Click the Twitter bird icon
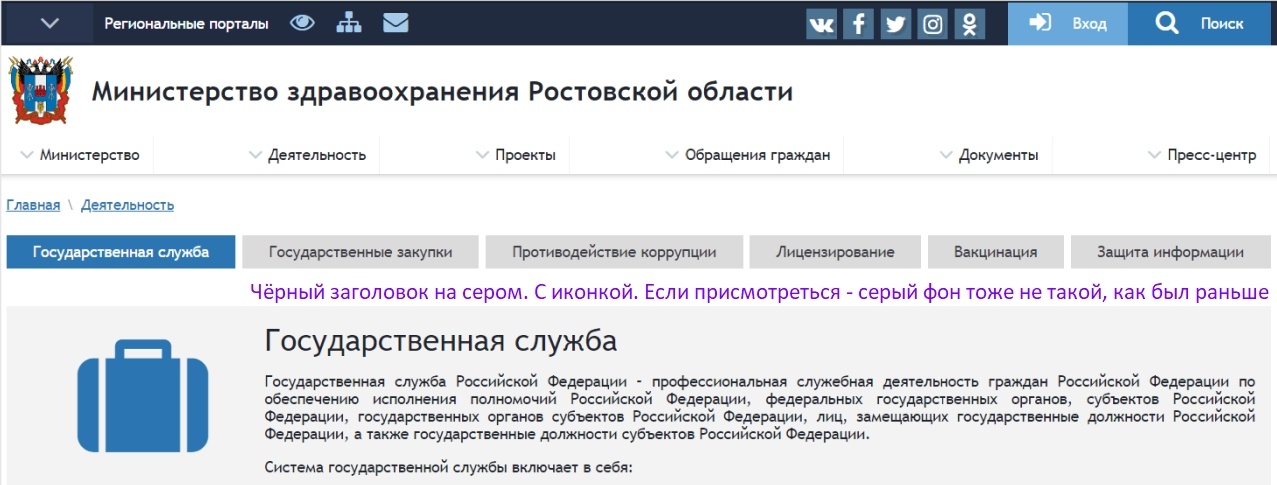Viewport: 1277px width, 485px height. point(895,24)
